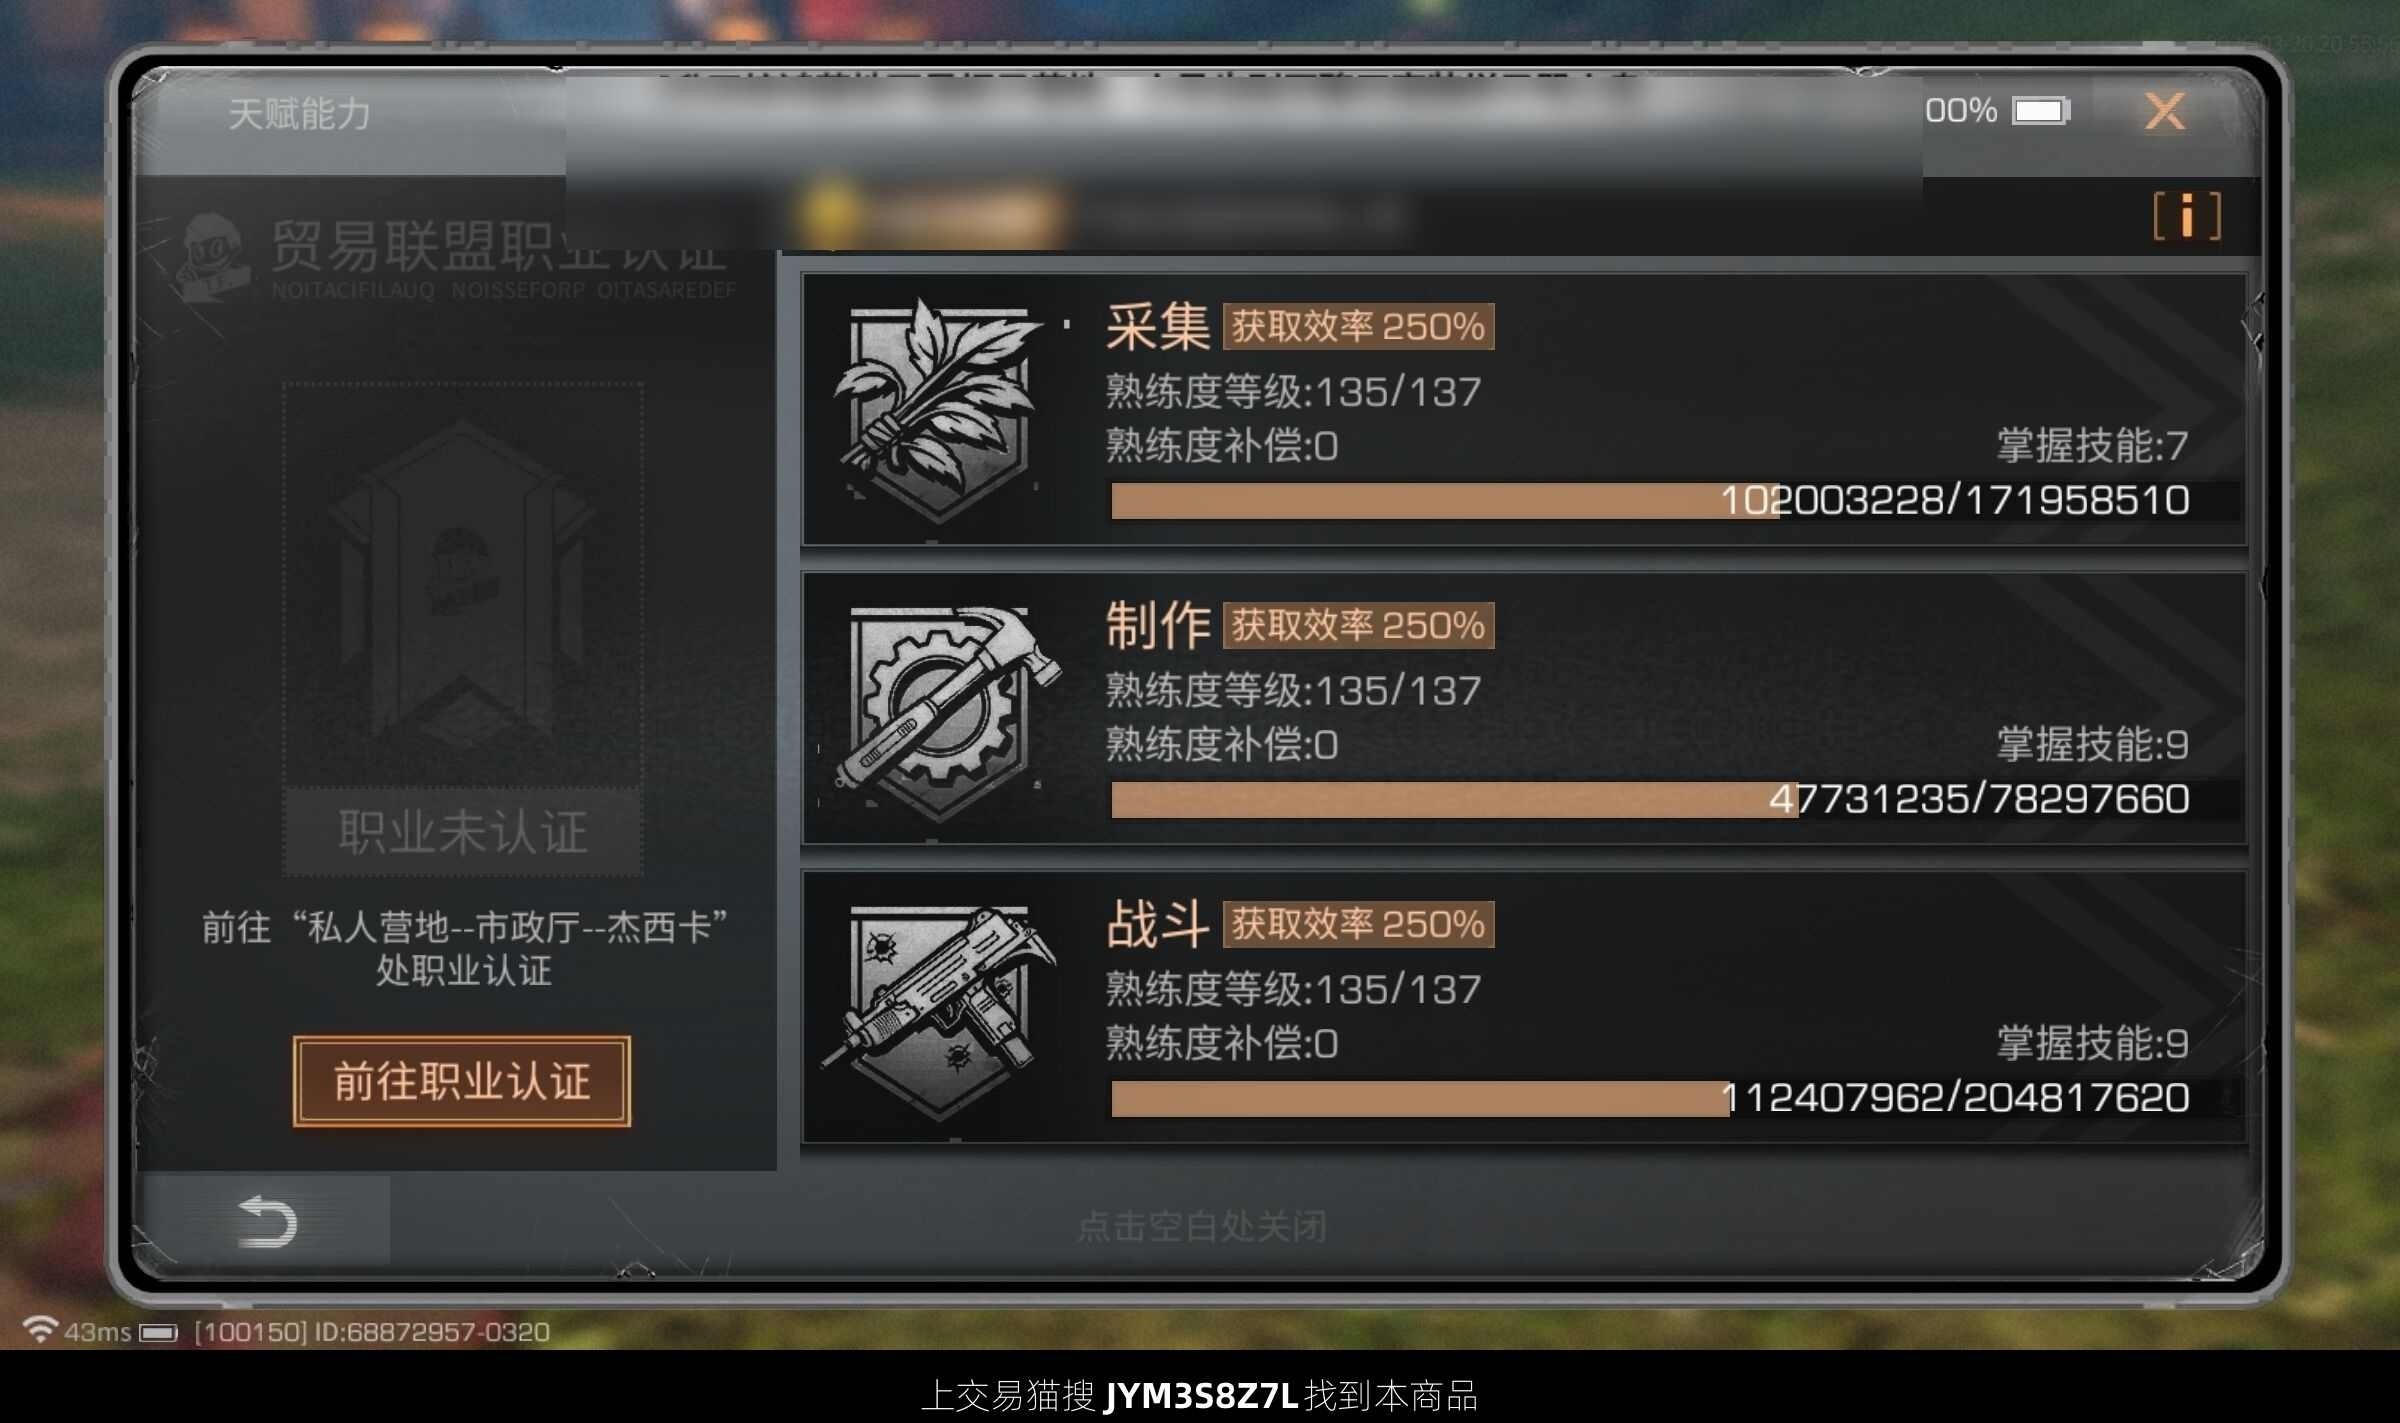Click the 前往职业认证 button

coord(462,1082)
